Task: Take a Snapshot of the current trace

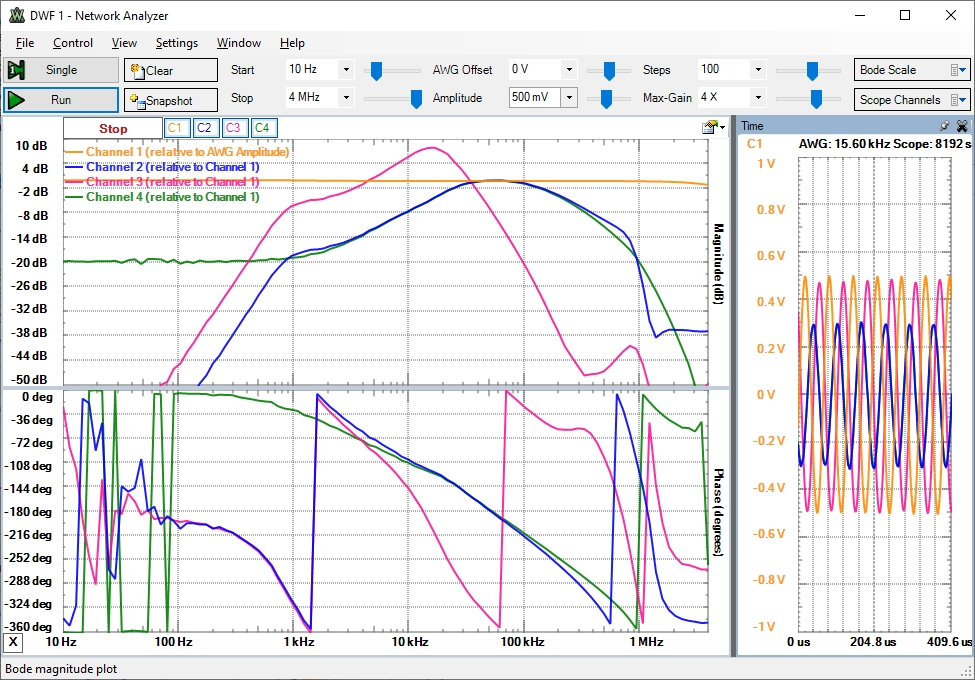Action: (x=170, y=100)
